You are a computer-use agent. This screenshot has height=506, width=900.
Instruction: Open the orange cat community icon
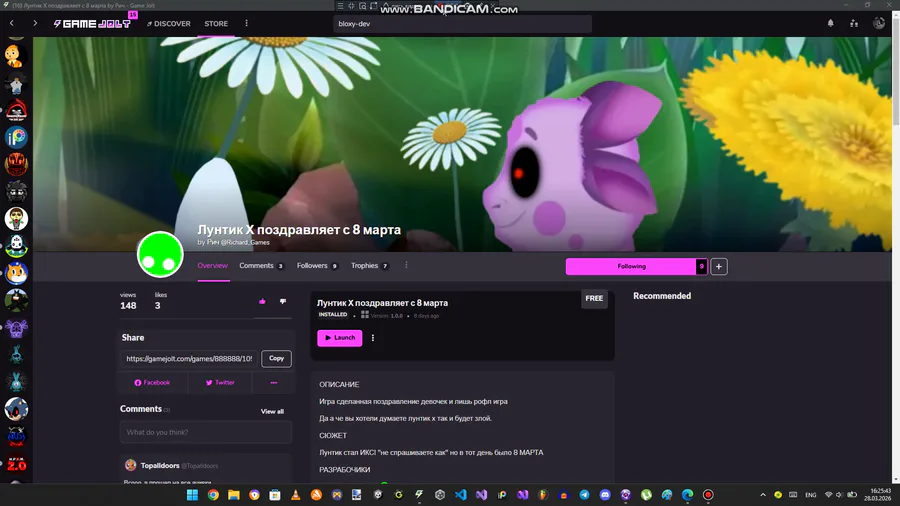(16, 273)
